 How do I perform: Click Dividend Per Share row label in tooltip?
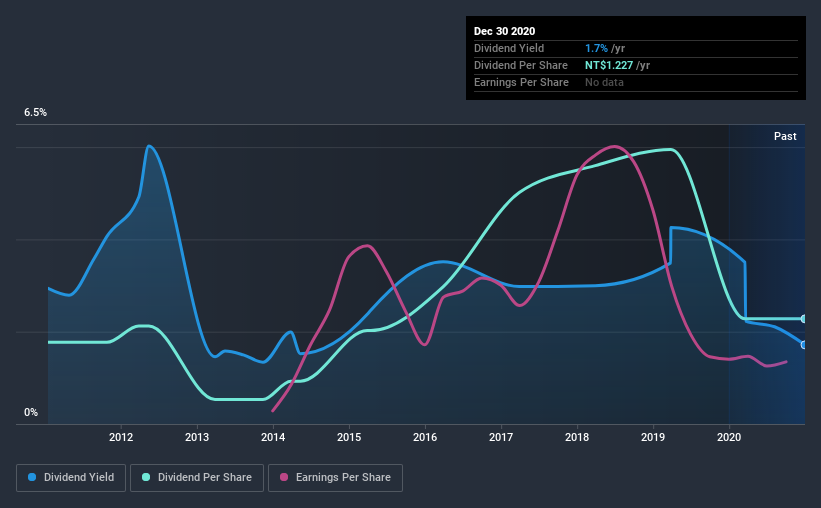[520, 65]
